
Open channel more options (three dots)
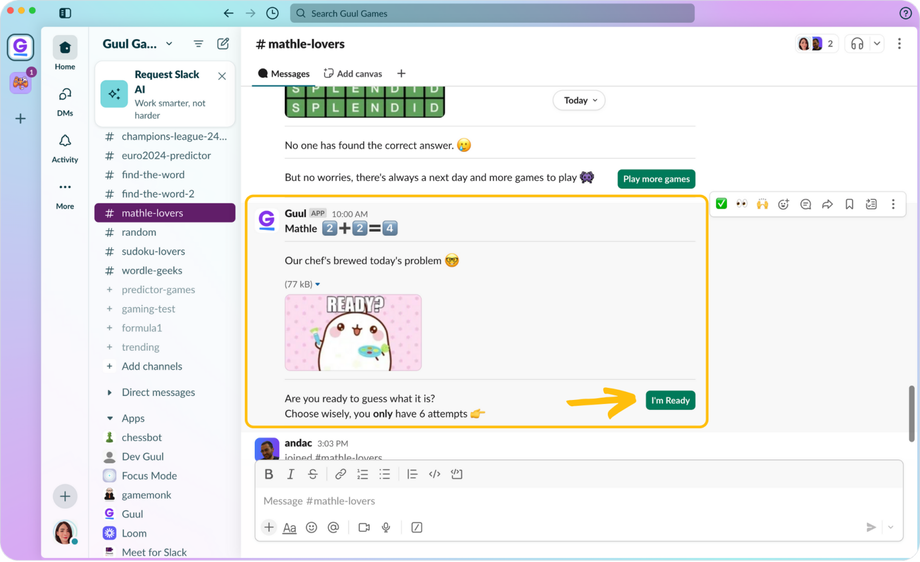click(899, 43)
